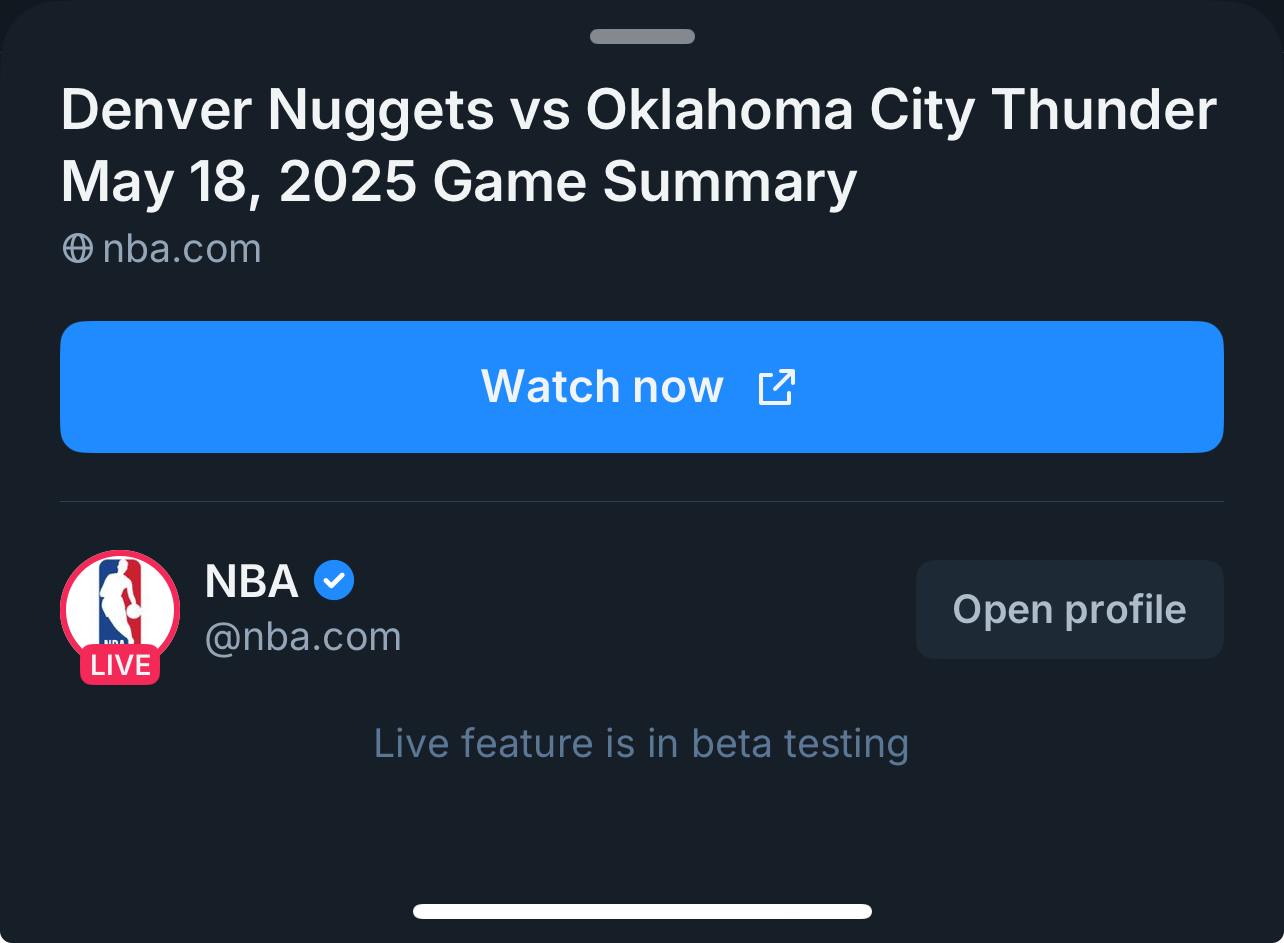Click "Oklahoma City Thunder" in the title
1284x943 pixels.
(901, 110)
